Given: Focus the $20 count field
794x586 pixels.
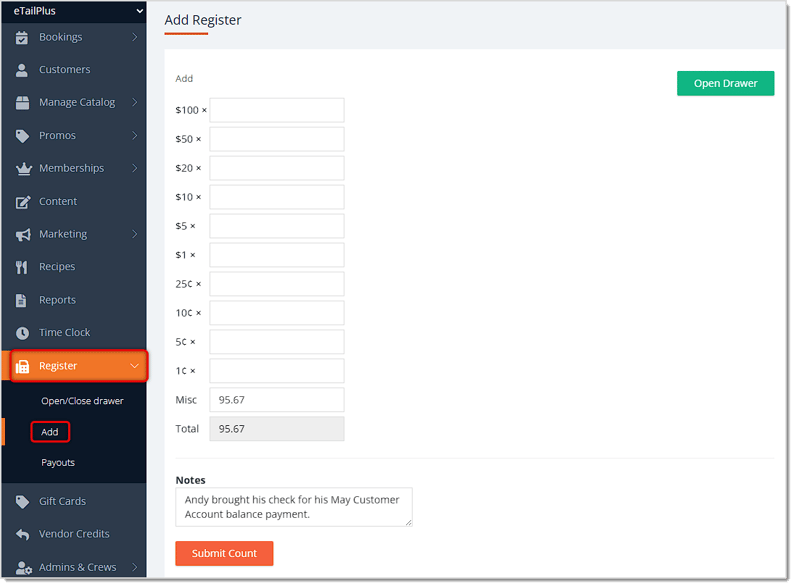Looking at the screenshot, I should (x=277, y=168).
